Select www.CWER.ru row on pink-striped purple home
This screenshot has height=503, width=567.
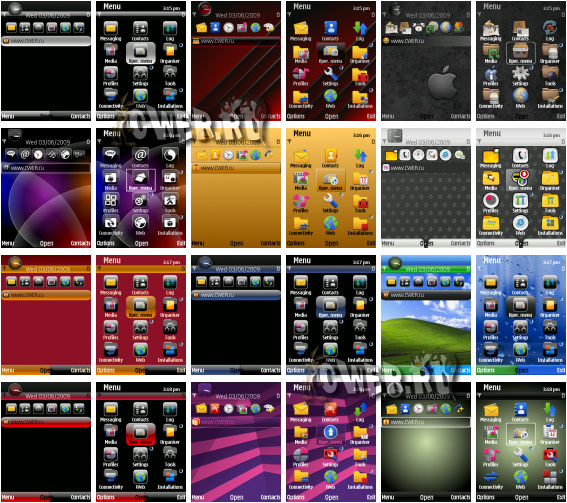click(236, 422)
